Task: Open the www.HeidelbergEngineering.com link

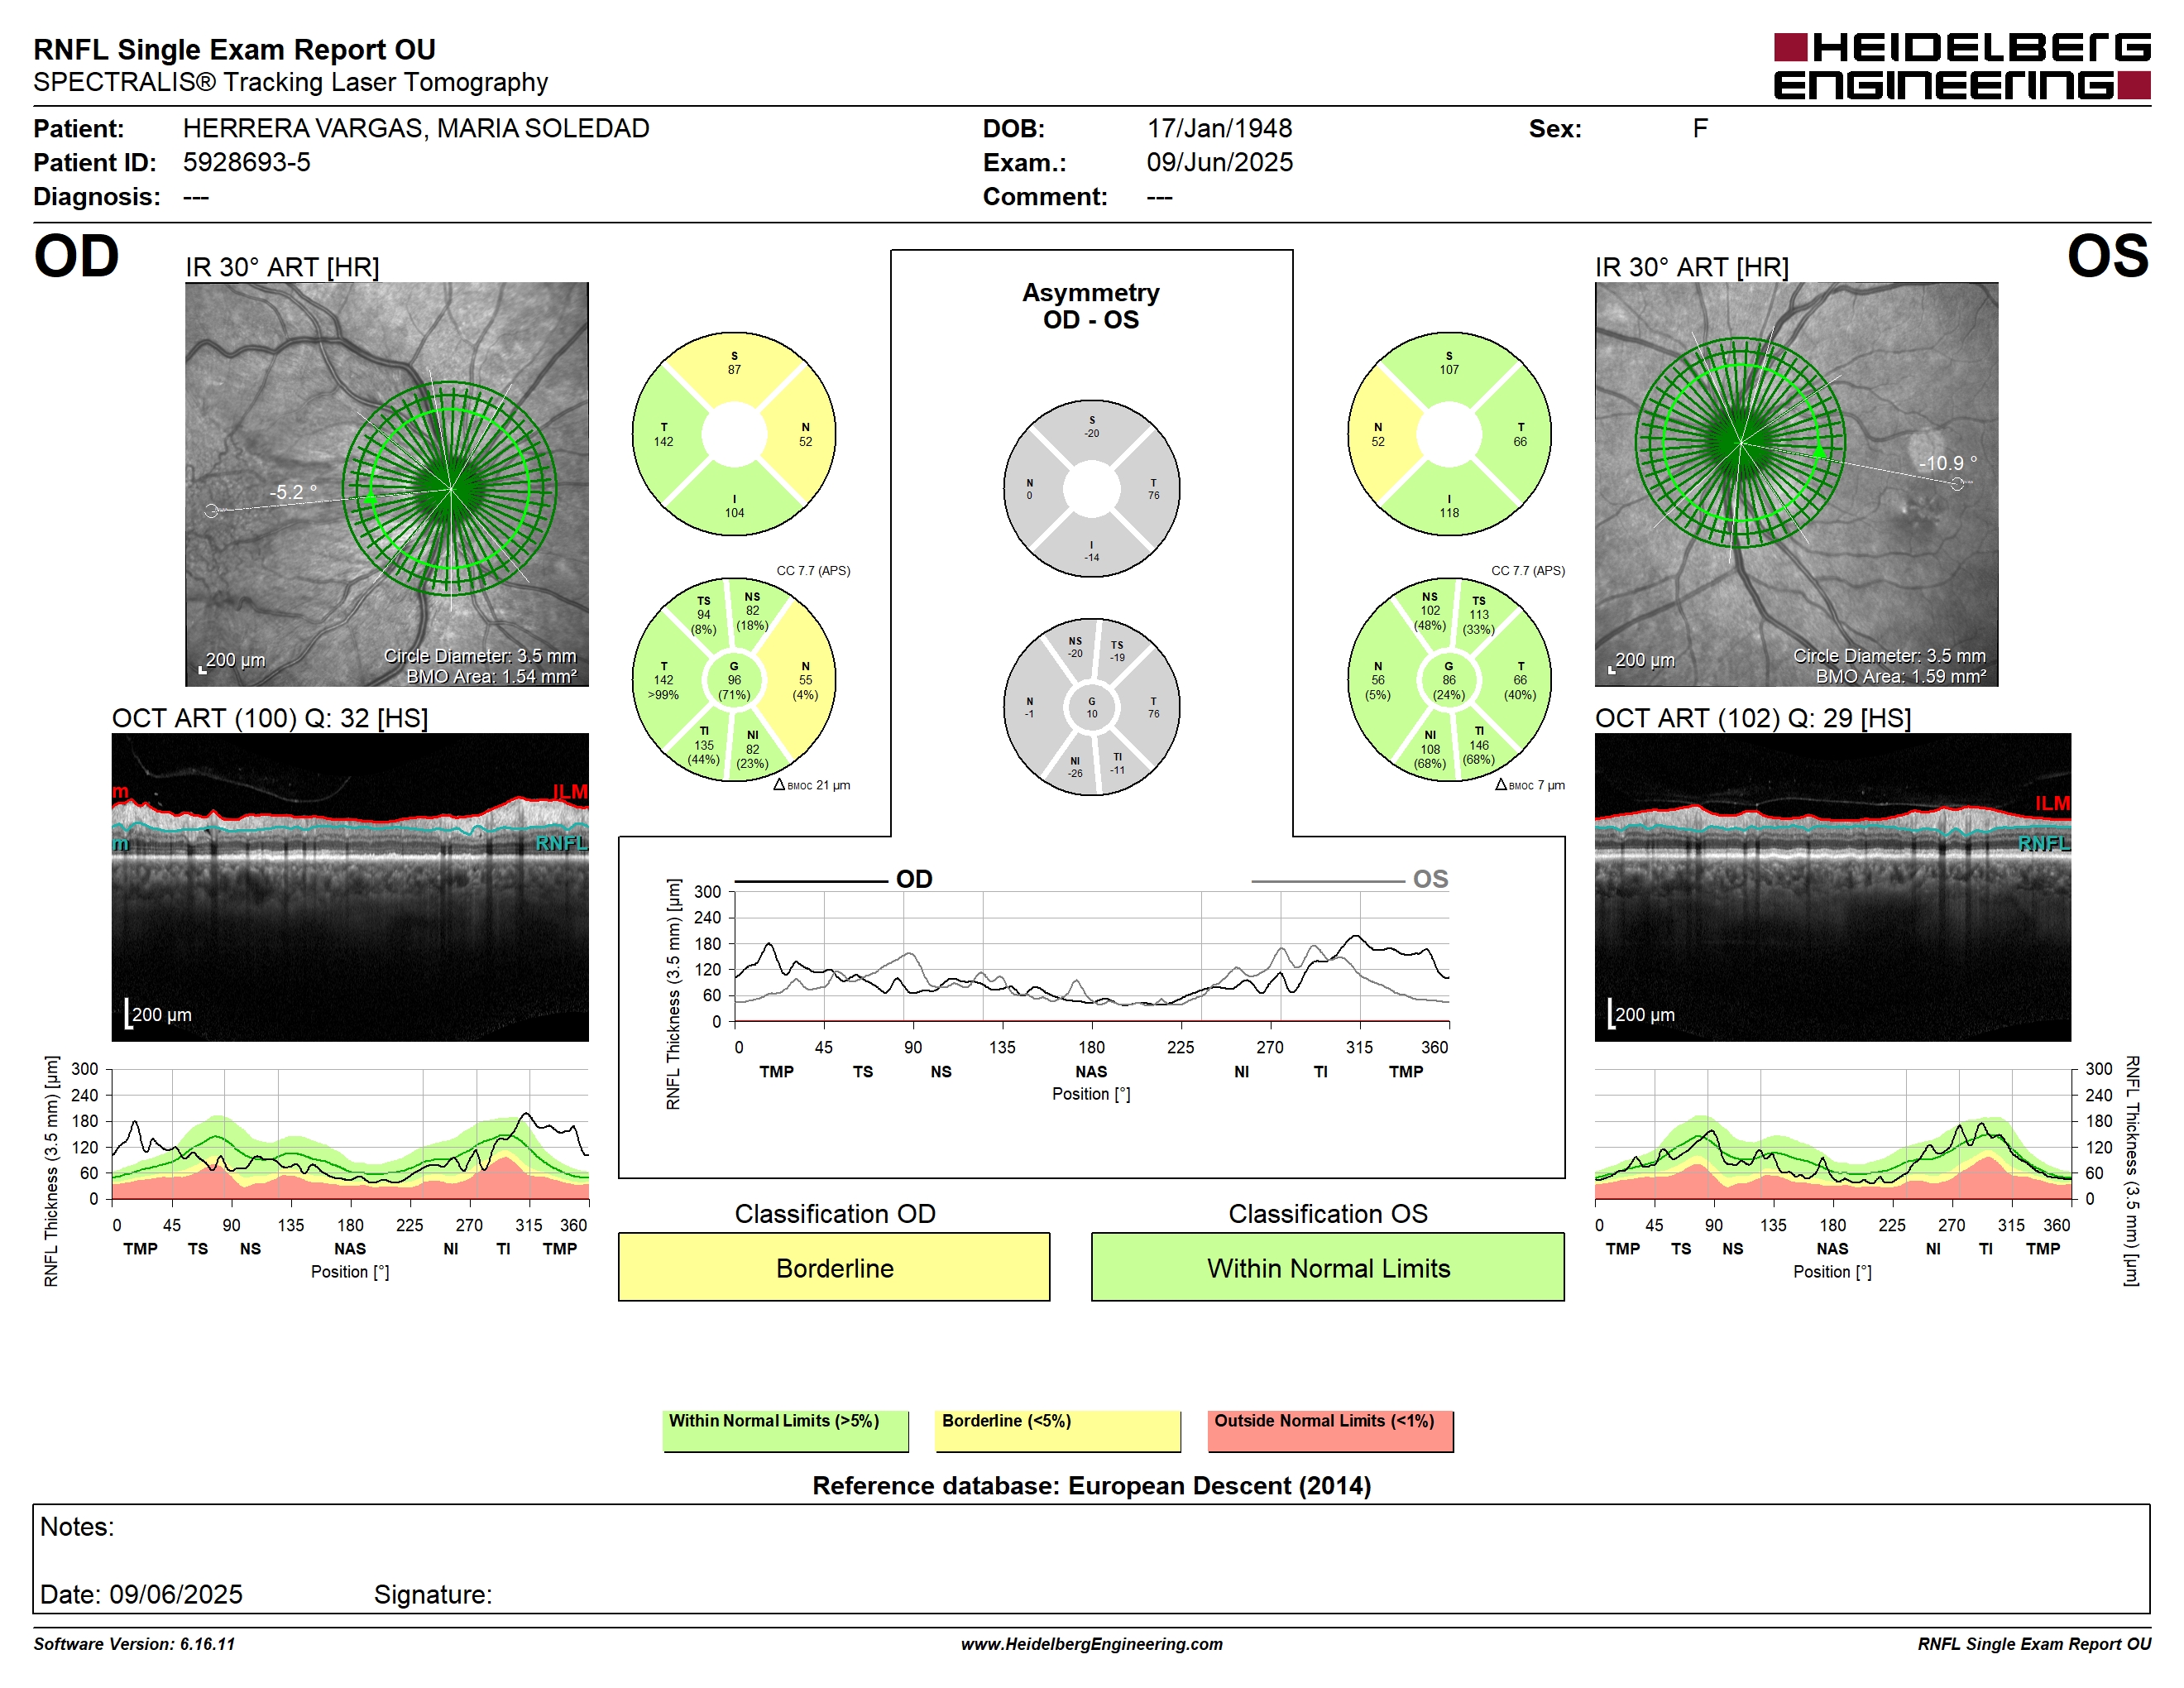Action: (1091, 1644)
